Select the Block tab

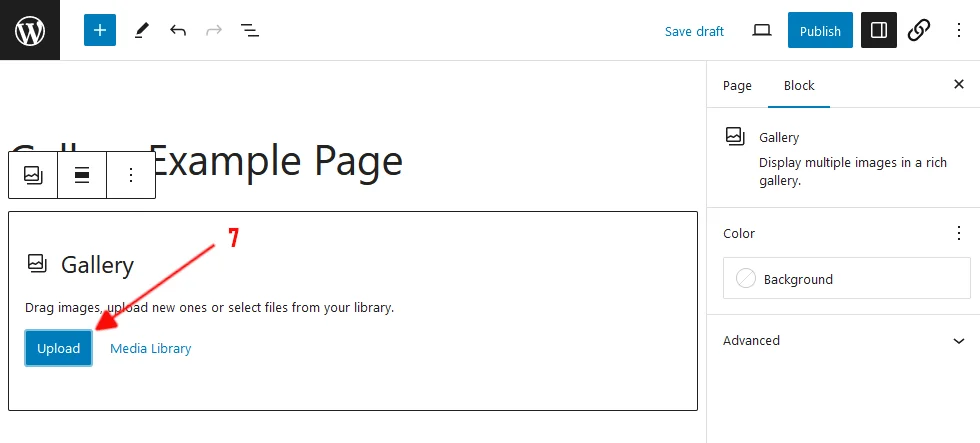click(799, 86)
